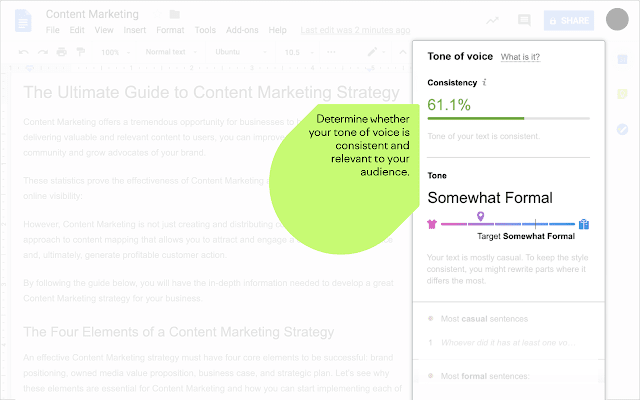The image size is (640, 400).
Task: Click the activity trend icon
Action: (492, 20)
